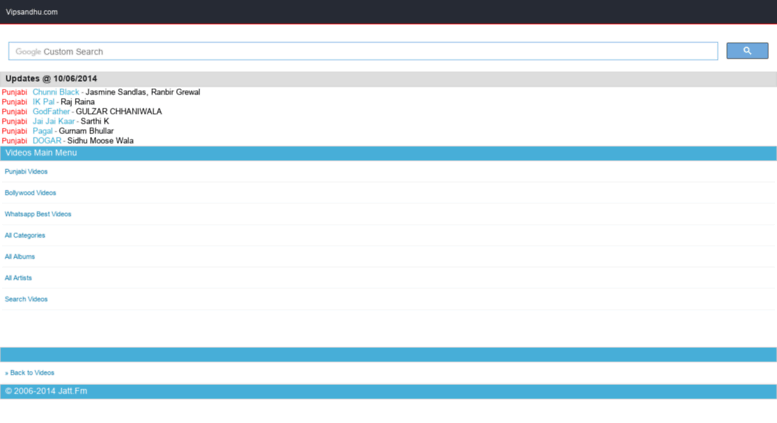The width and height of the screenshot is (777, 423).
Task: Click Punjabi label beside Chunni Black
Action: [x=14, y=92]
